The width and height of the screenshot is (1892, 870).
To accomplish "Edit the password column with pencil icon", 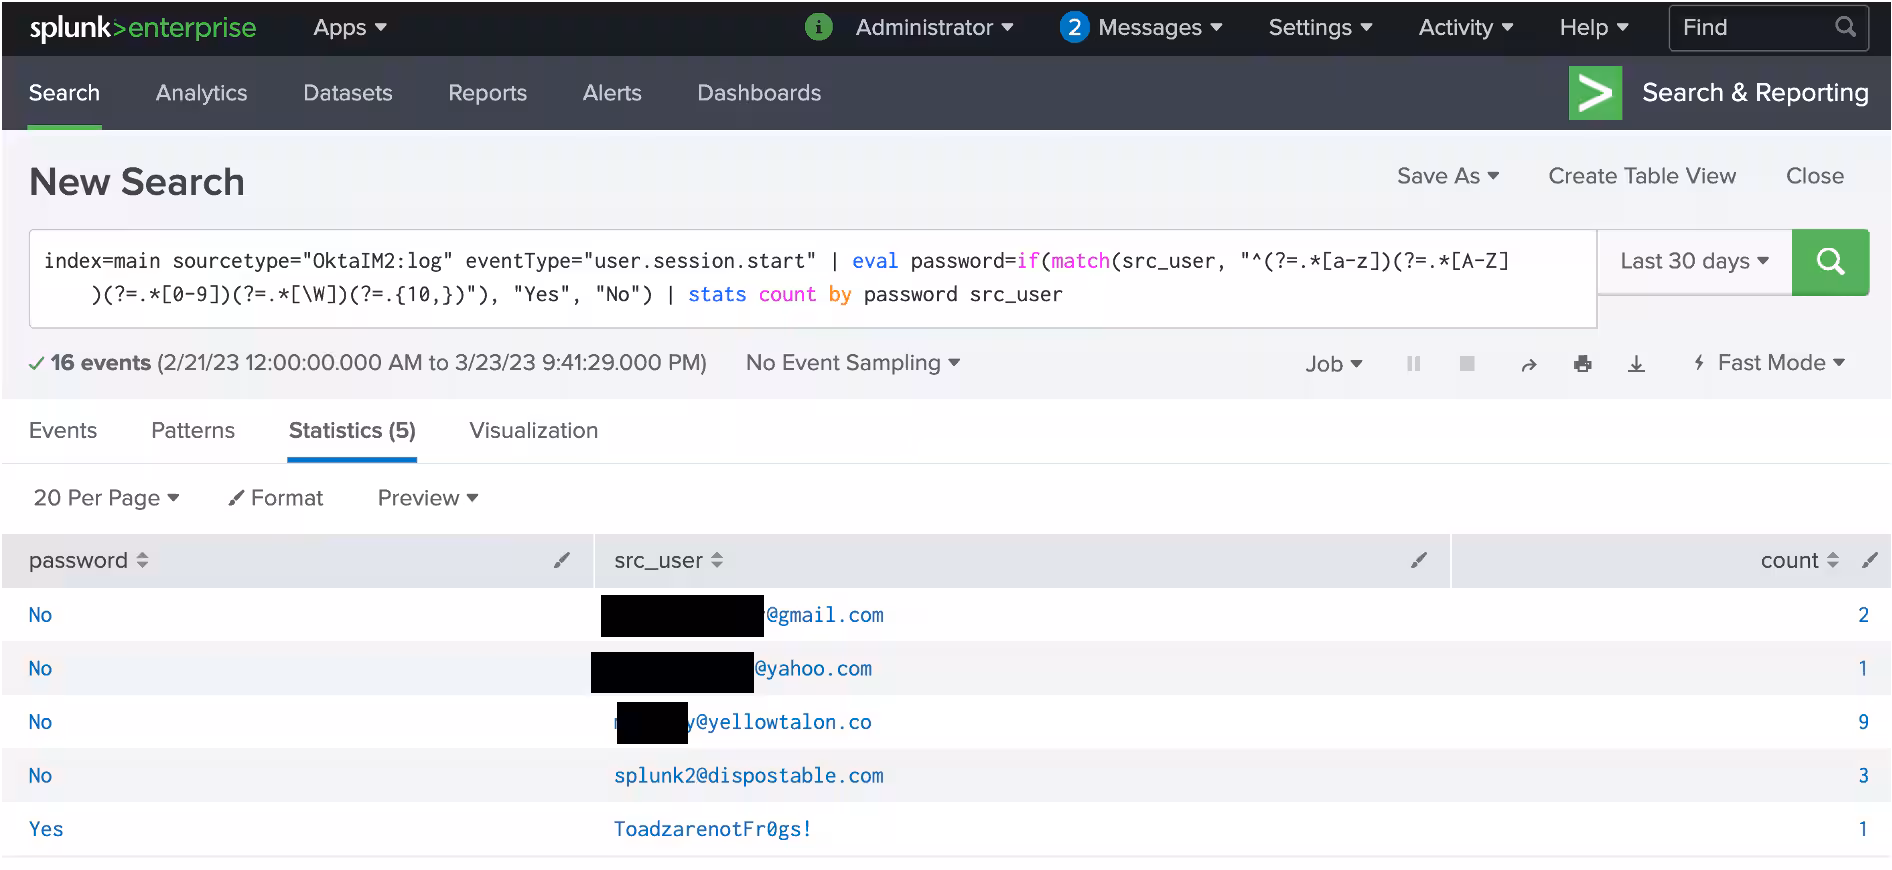I will 562,560.
